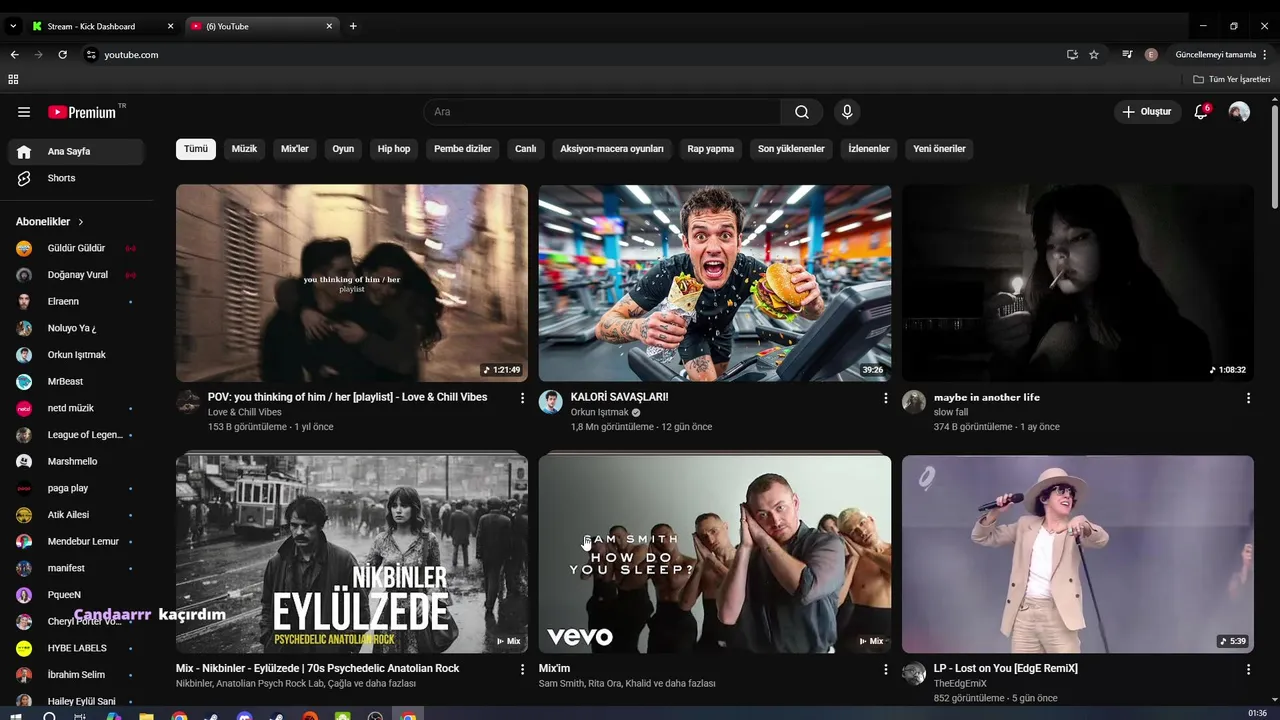Open Love & Chill Vibes channel avatar

click(188, 402)
